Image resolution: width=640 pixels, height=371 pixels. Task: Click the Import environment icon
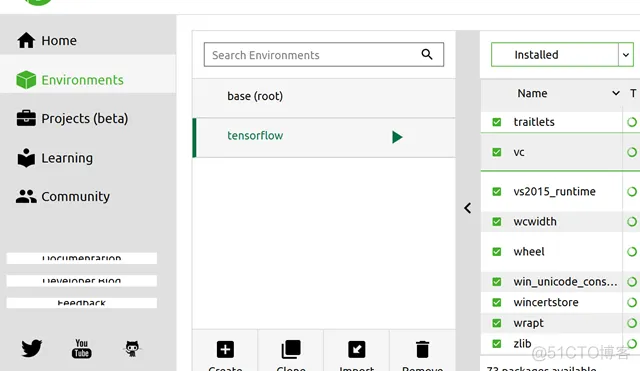click(x=357, y=349)
